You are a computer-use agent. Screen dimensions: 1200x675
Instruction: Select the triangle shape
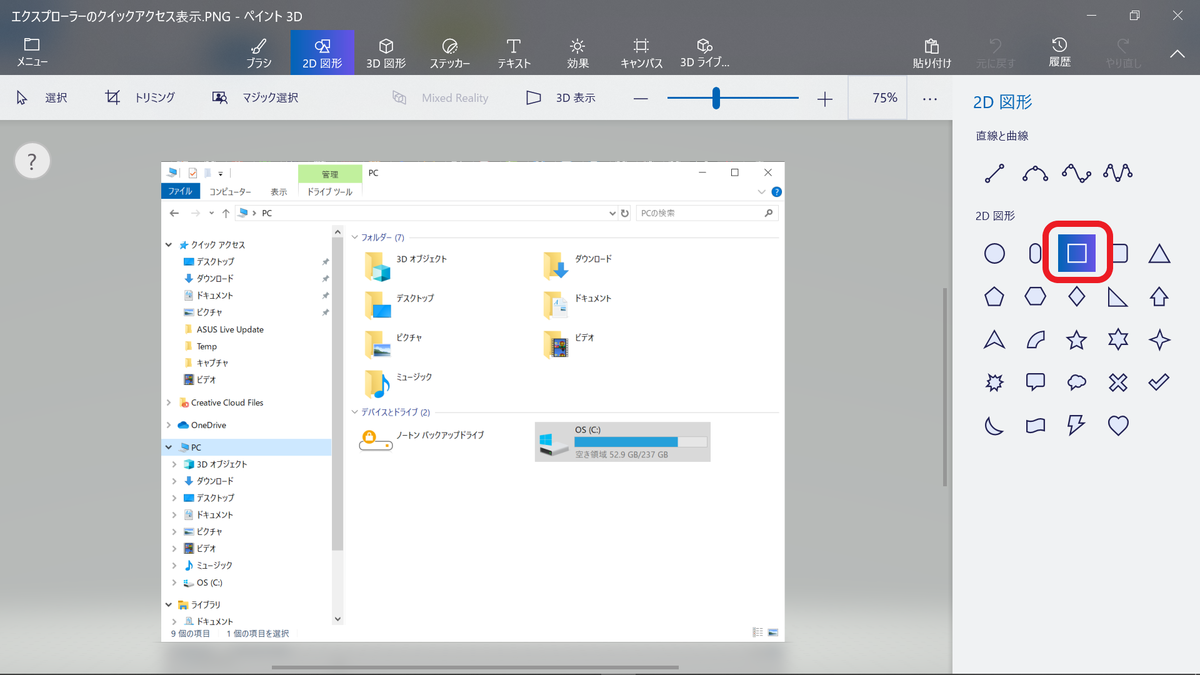coord(1159,254)
